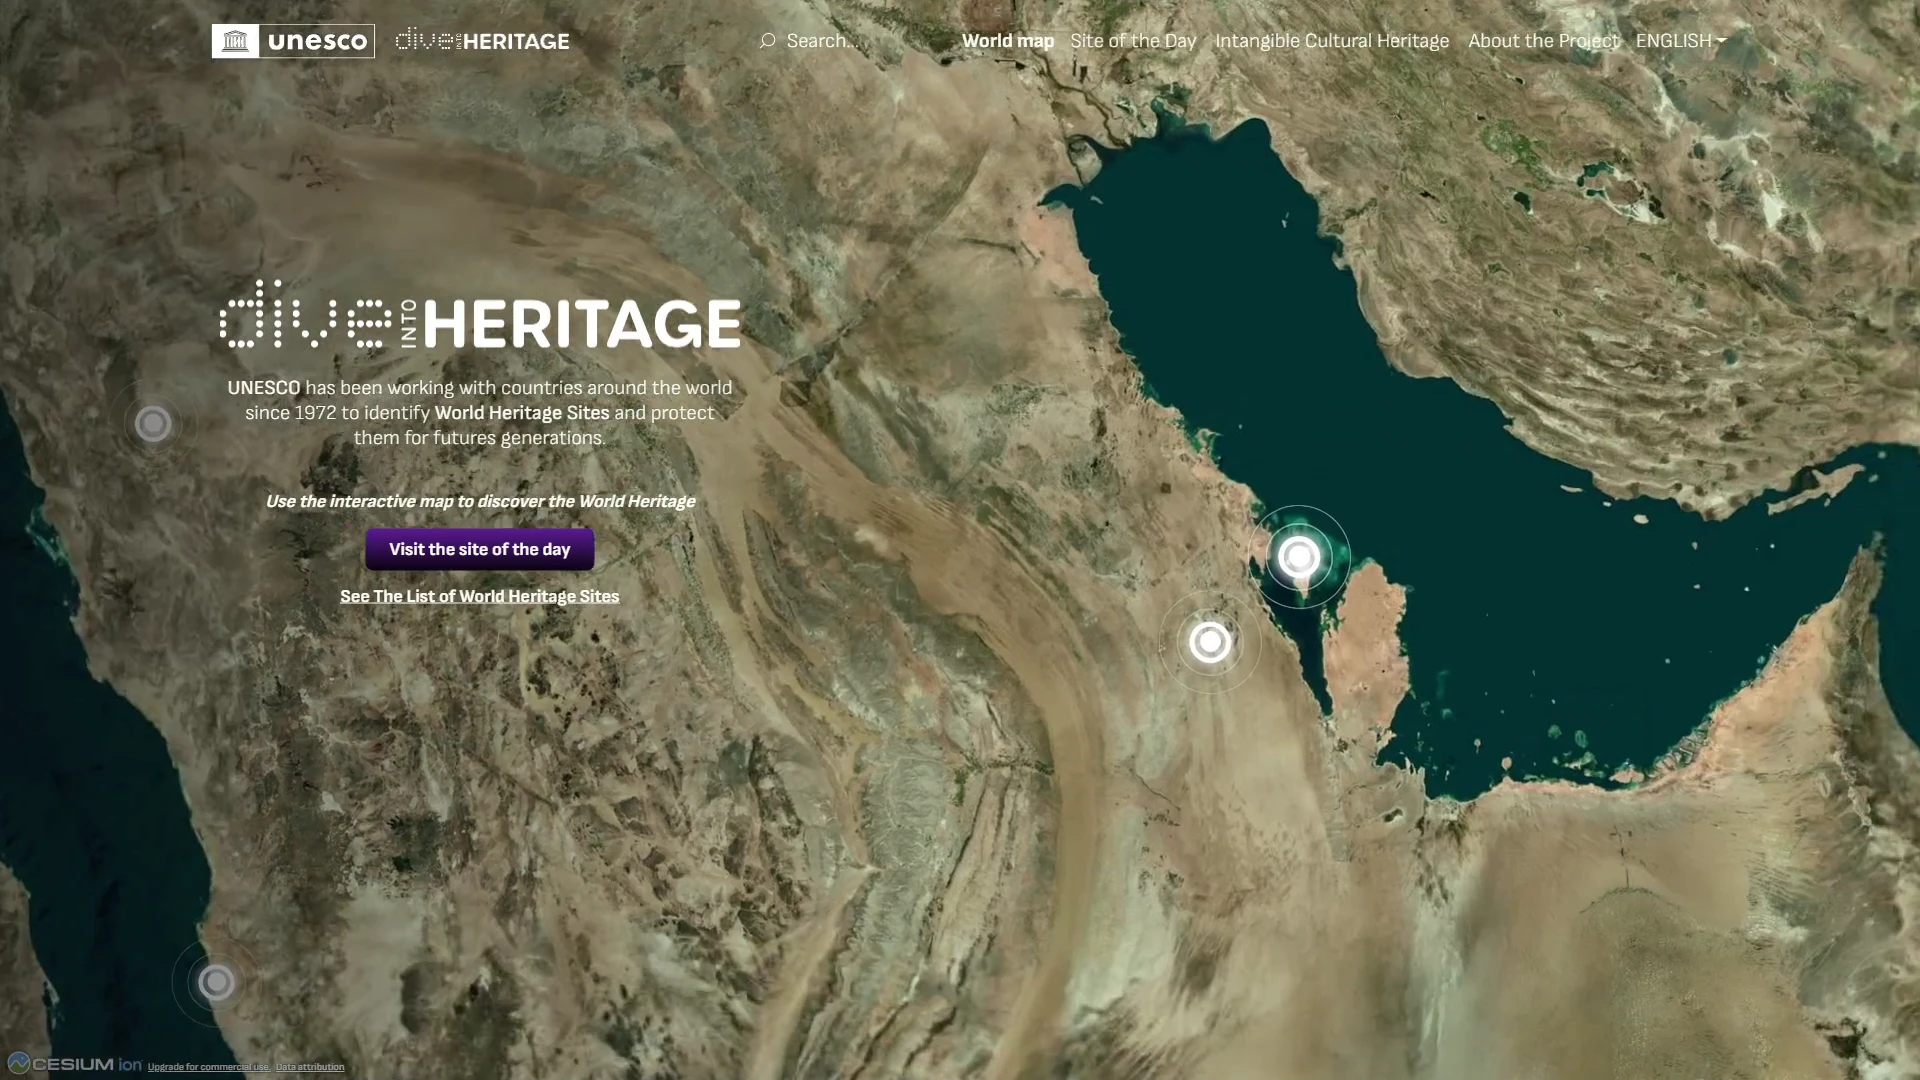
Task: Click faded site marker left of intro text
Action: coord(153,424)
